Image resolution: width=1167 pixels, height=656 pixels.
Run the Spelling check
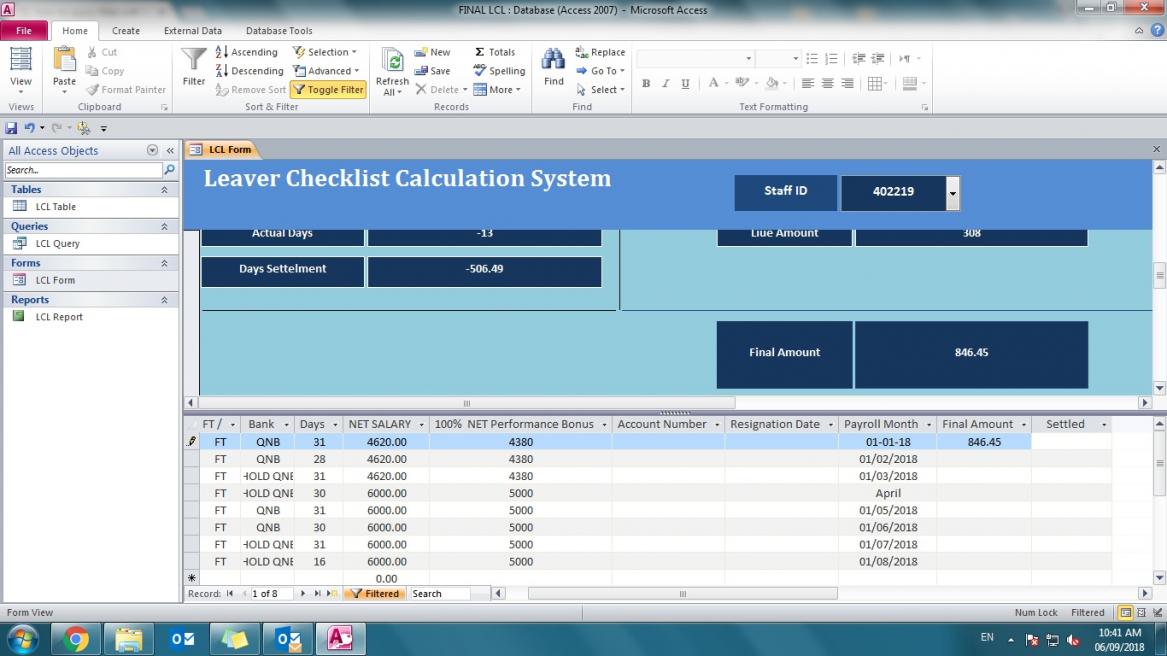[499, 71]
